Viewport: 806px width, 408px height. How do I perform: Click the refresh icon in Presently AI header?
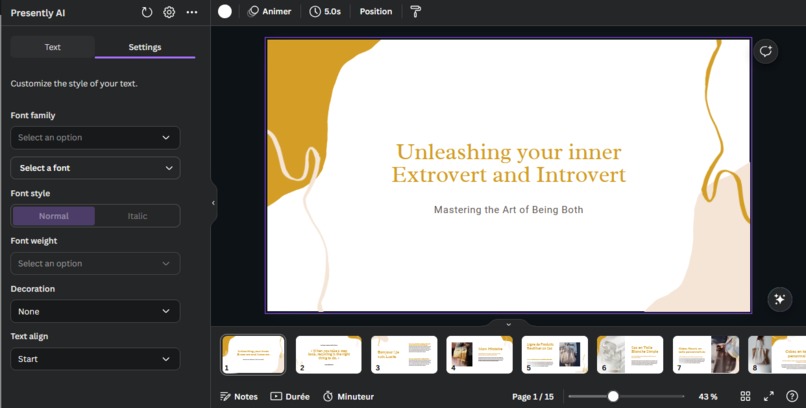tap(147, 12)
